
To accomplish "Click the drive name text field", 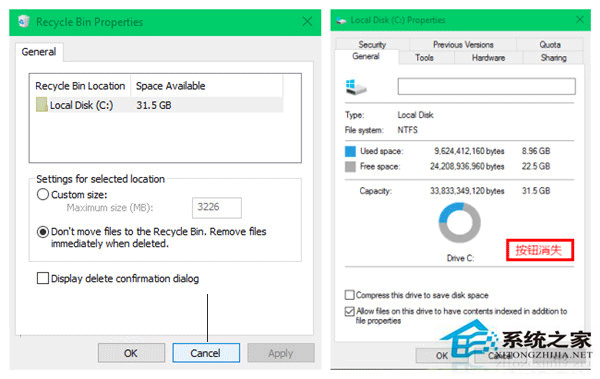I will point(486,86).
